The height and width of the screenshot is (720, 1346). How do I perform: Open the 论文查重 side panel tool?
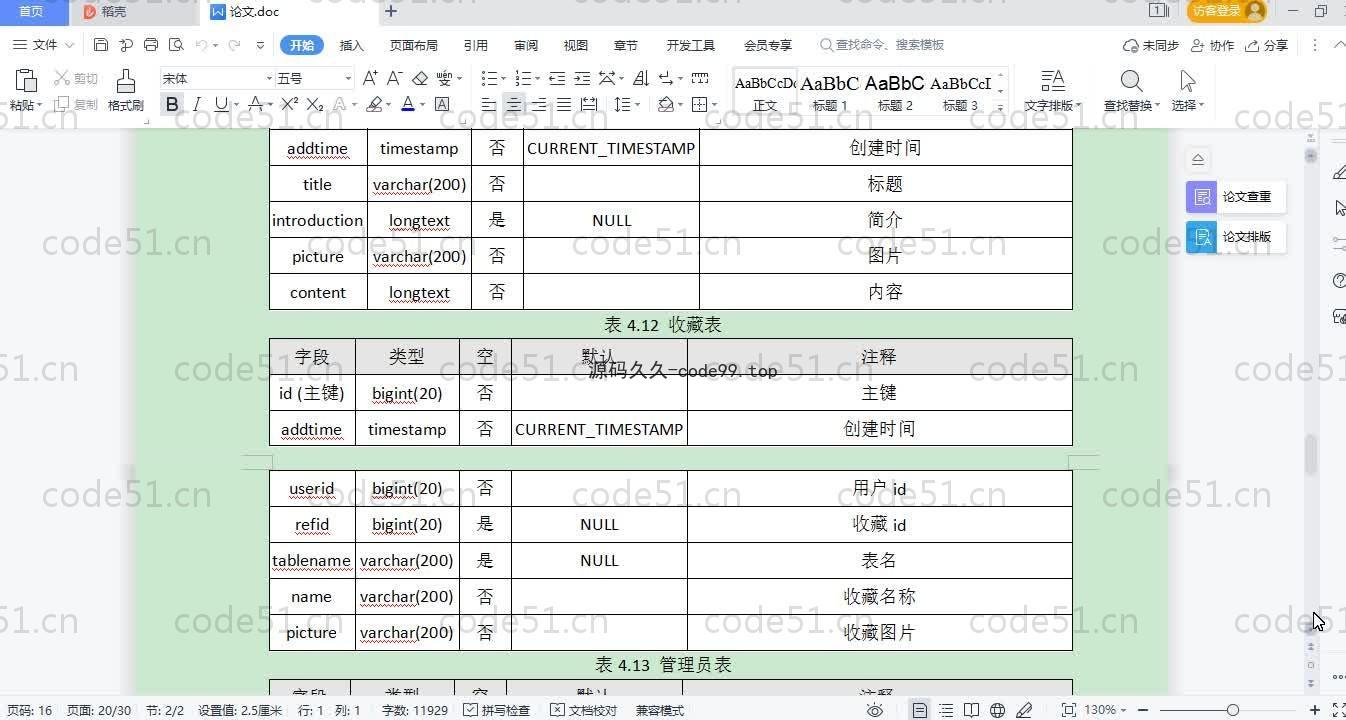pyautogui.click(x=1236, y=197)
